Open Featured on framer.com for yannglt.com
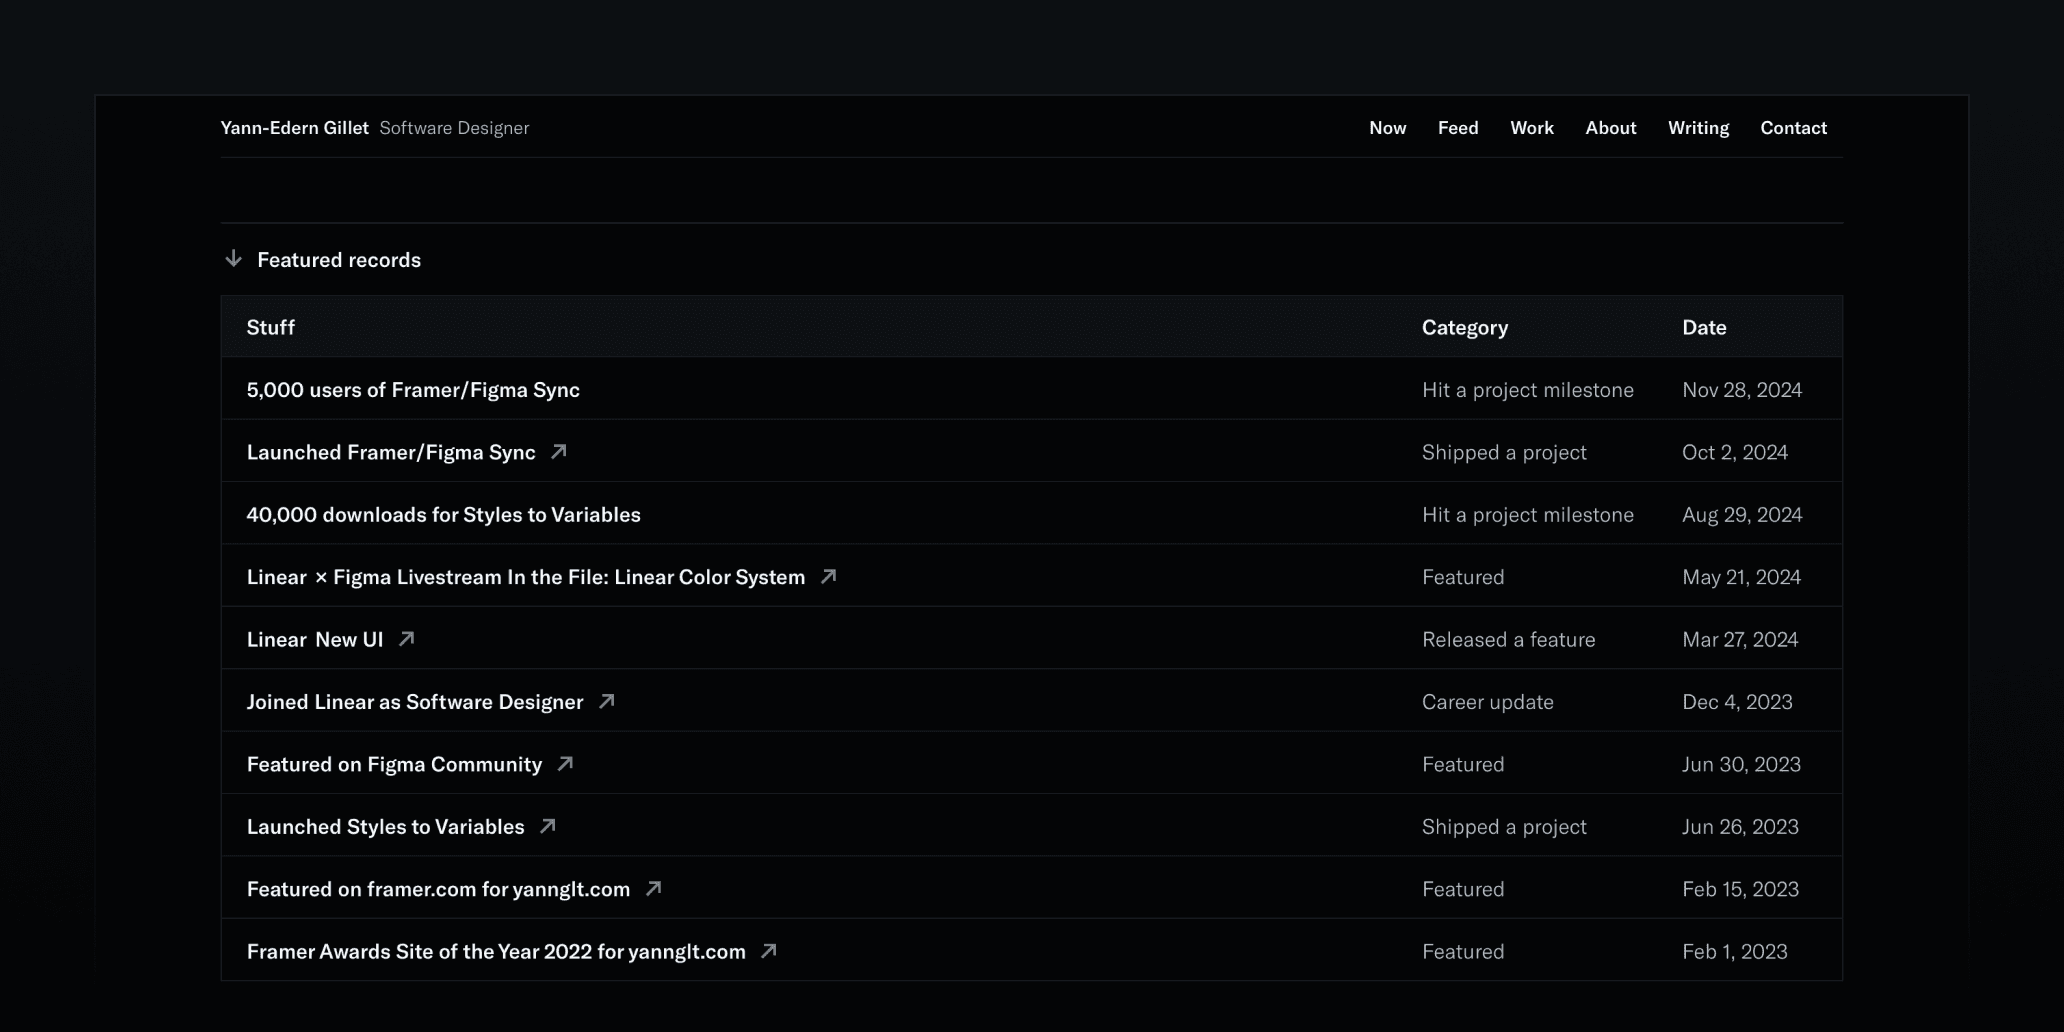 tap(438, 889)
